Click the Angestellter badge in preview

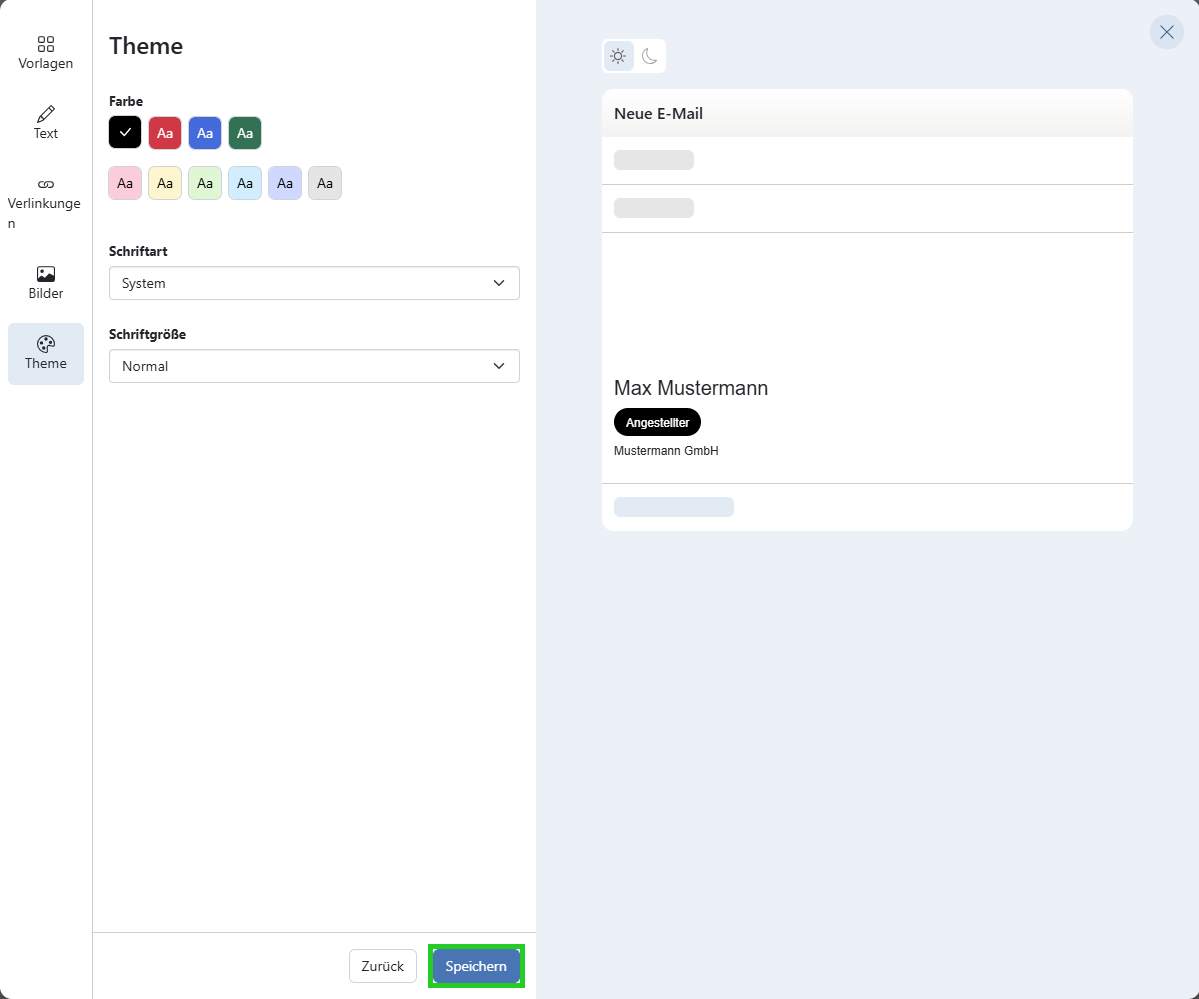point(657,422)
